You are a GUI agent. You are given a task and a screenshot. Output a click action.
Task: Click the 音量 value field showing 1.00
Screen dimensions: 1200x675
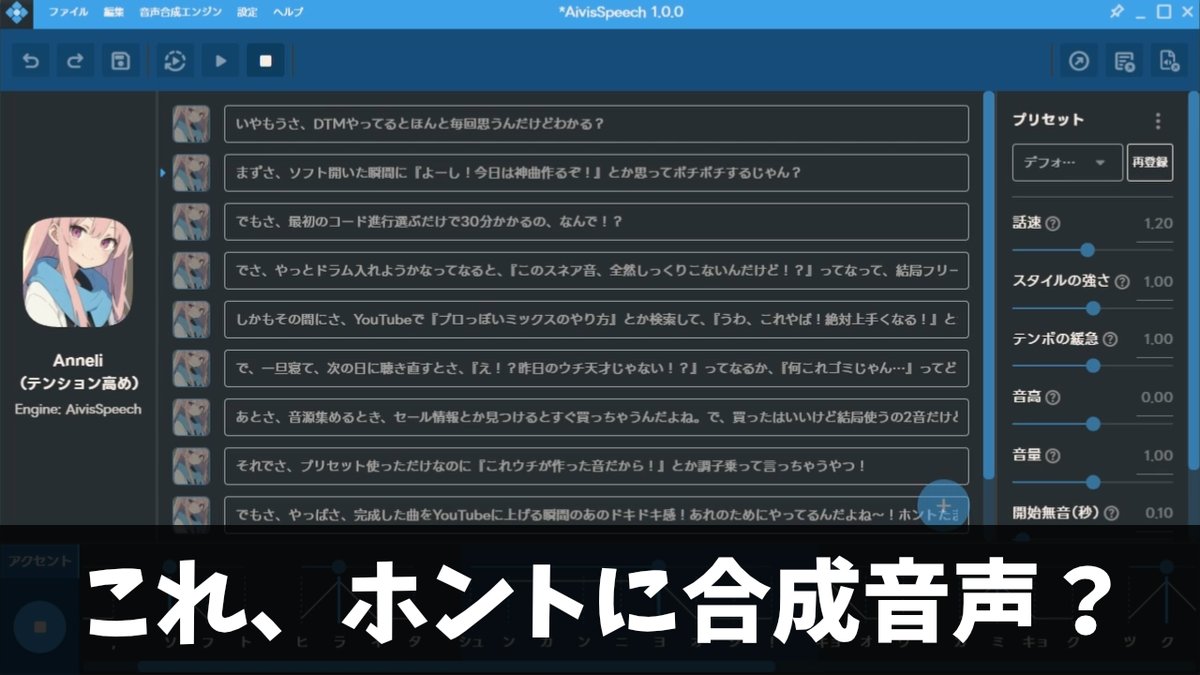point(1156,457)
